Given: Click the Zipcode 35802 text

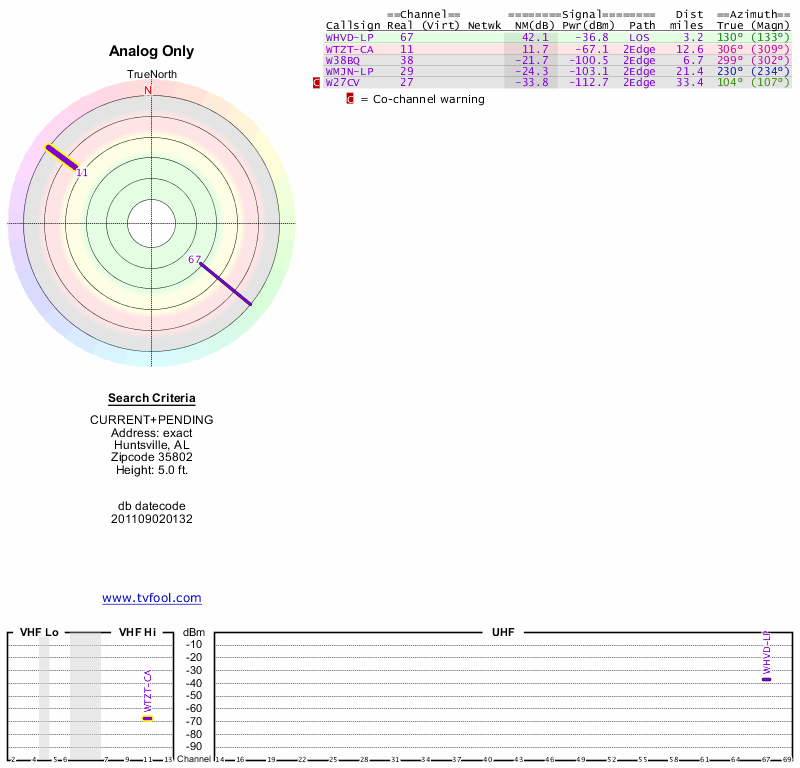Looking at the screenshot, I should pos(152,457).
